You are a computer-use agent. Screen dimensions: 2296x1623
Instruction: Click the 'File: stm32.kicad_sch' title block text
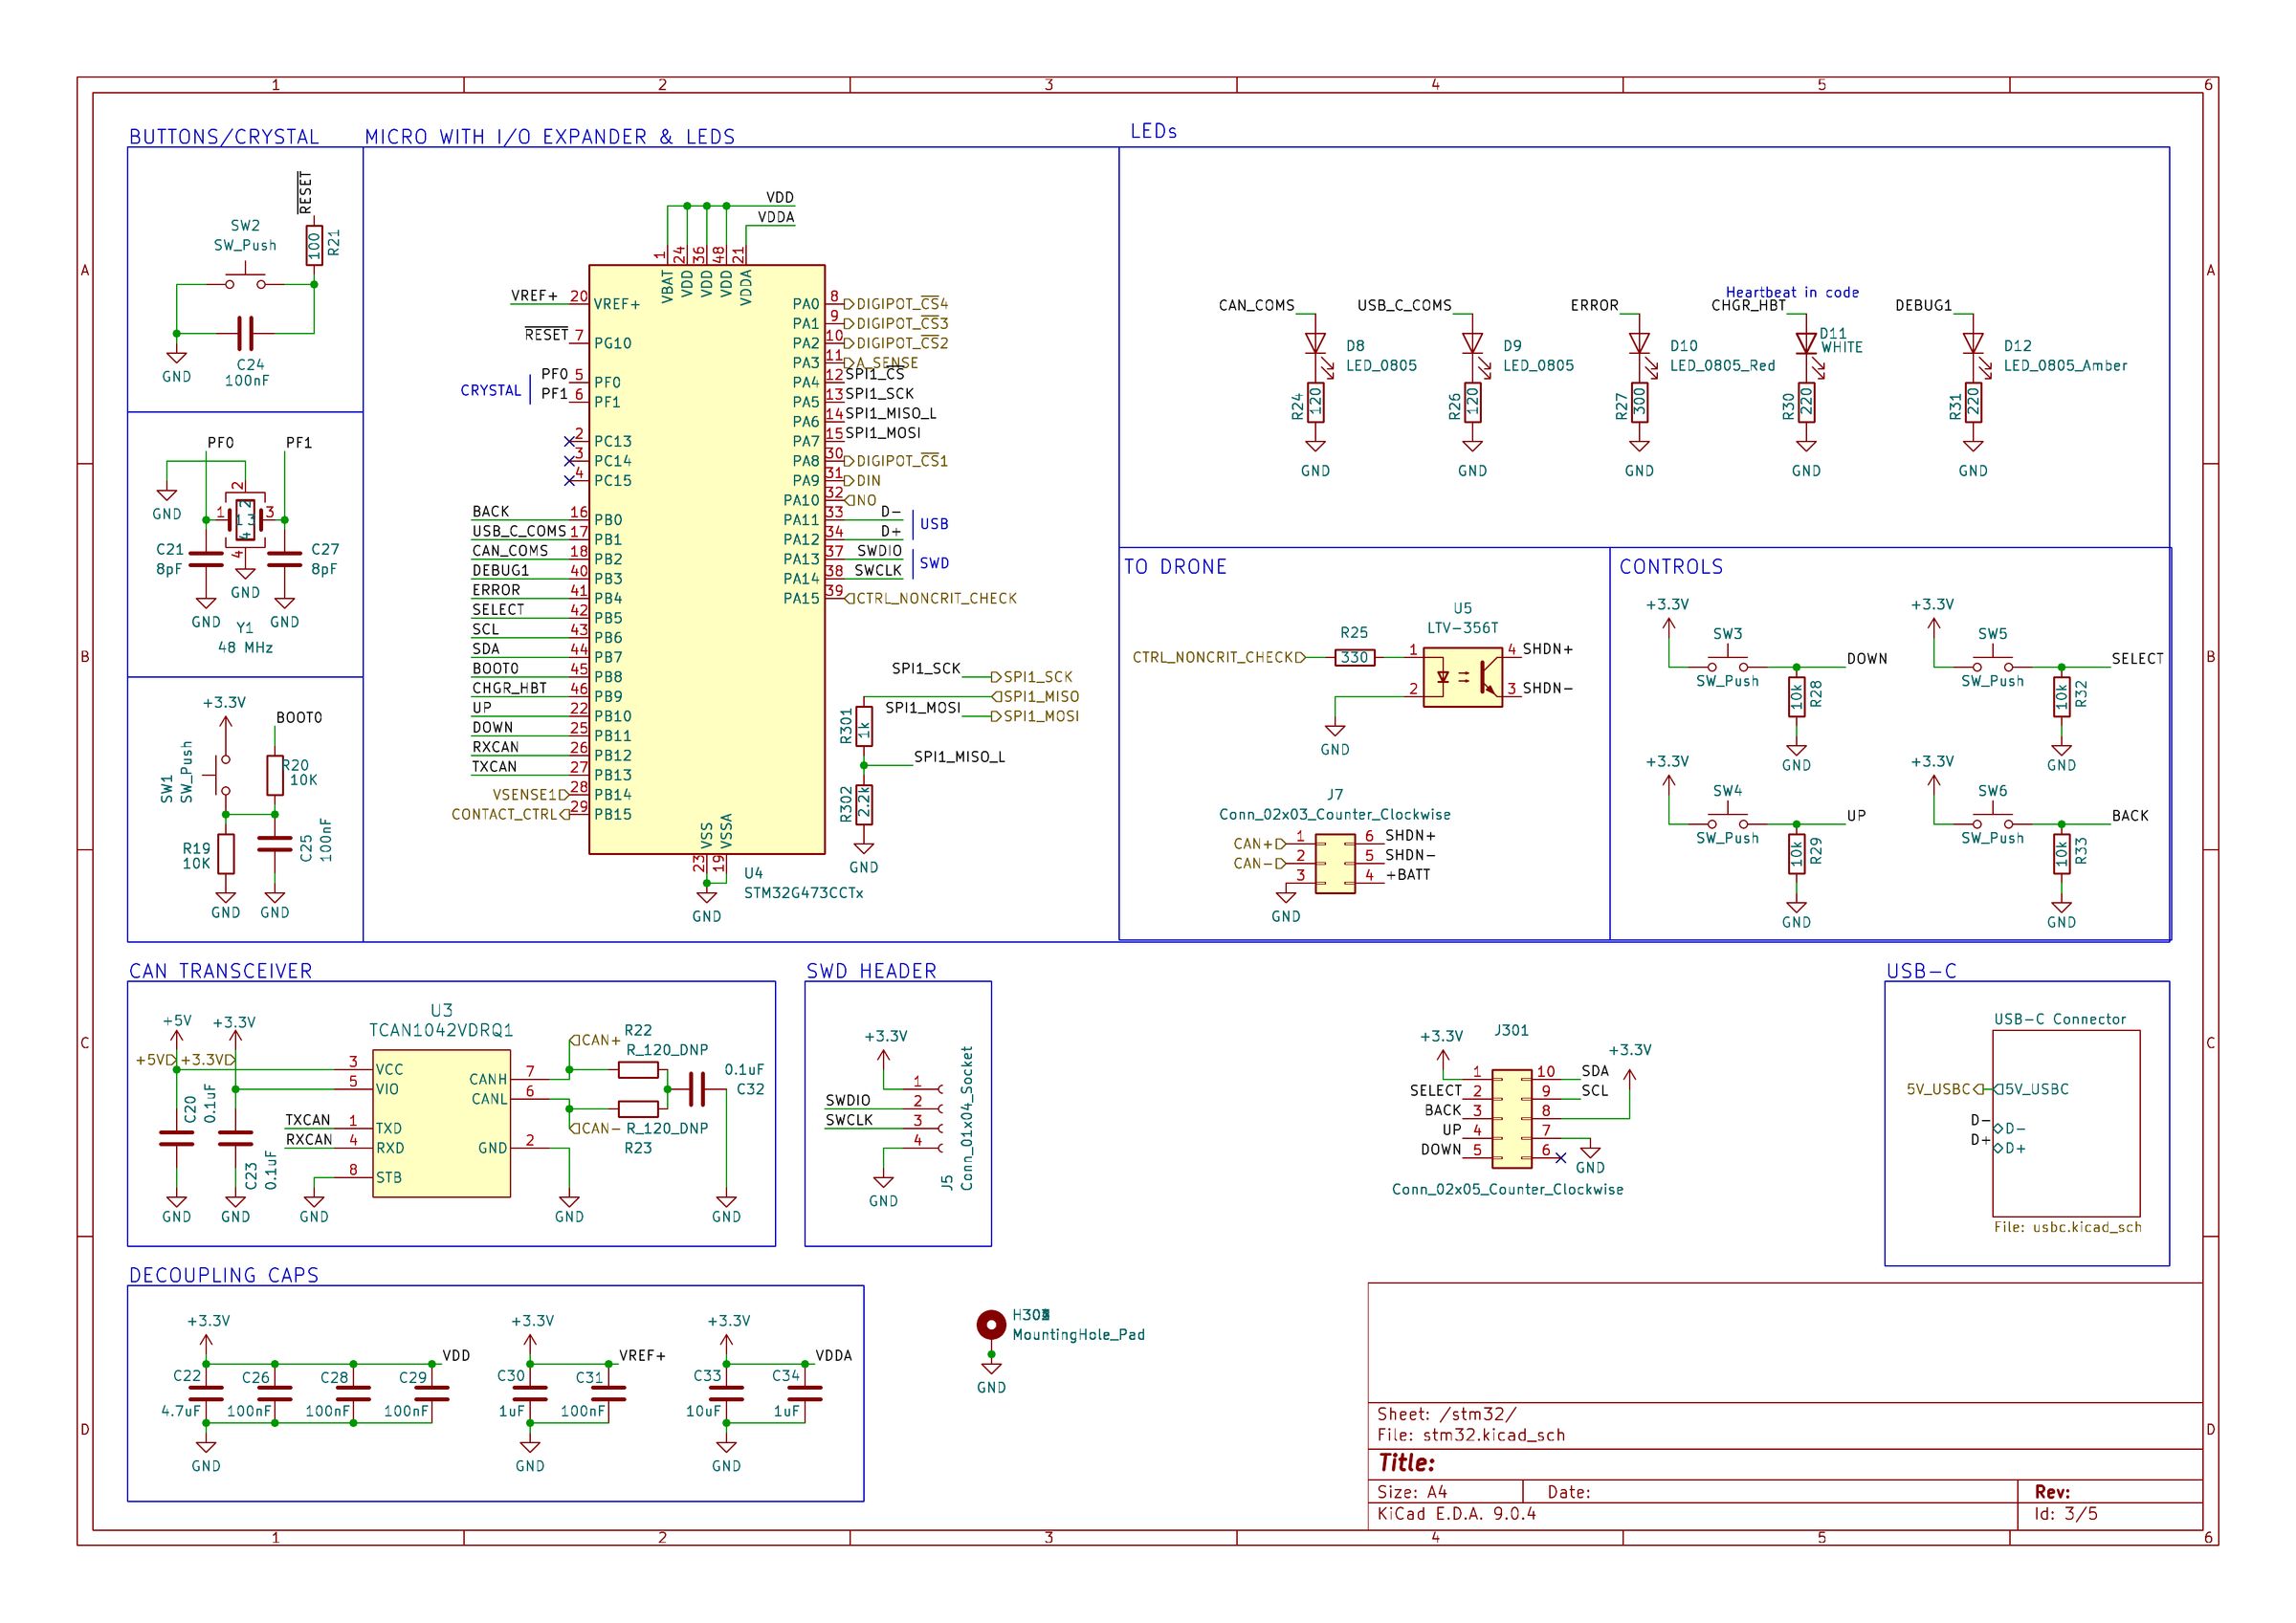click(x=1471, y=1435)
